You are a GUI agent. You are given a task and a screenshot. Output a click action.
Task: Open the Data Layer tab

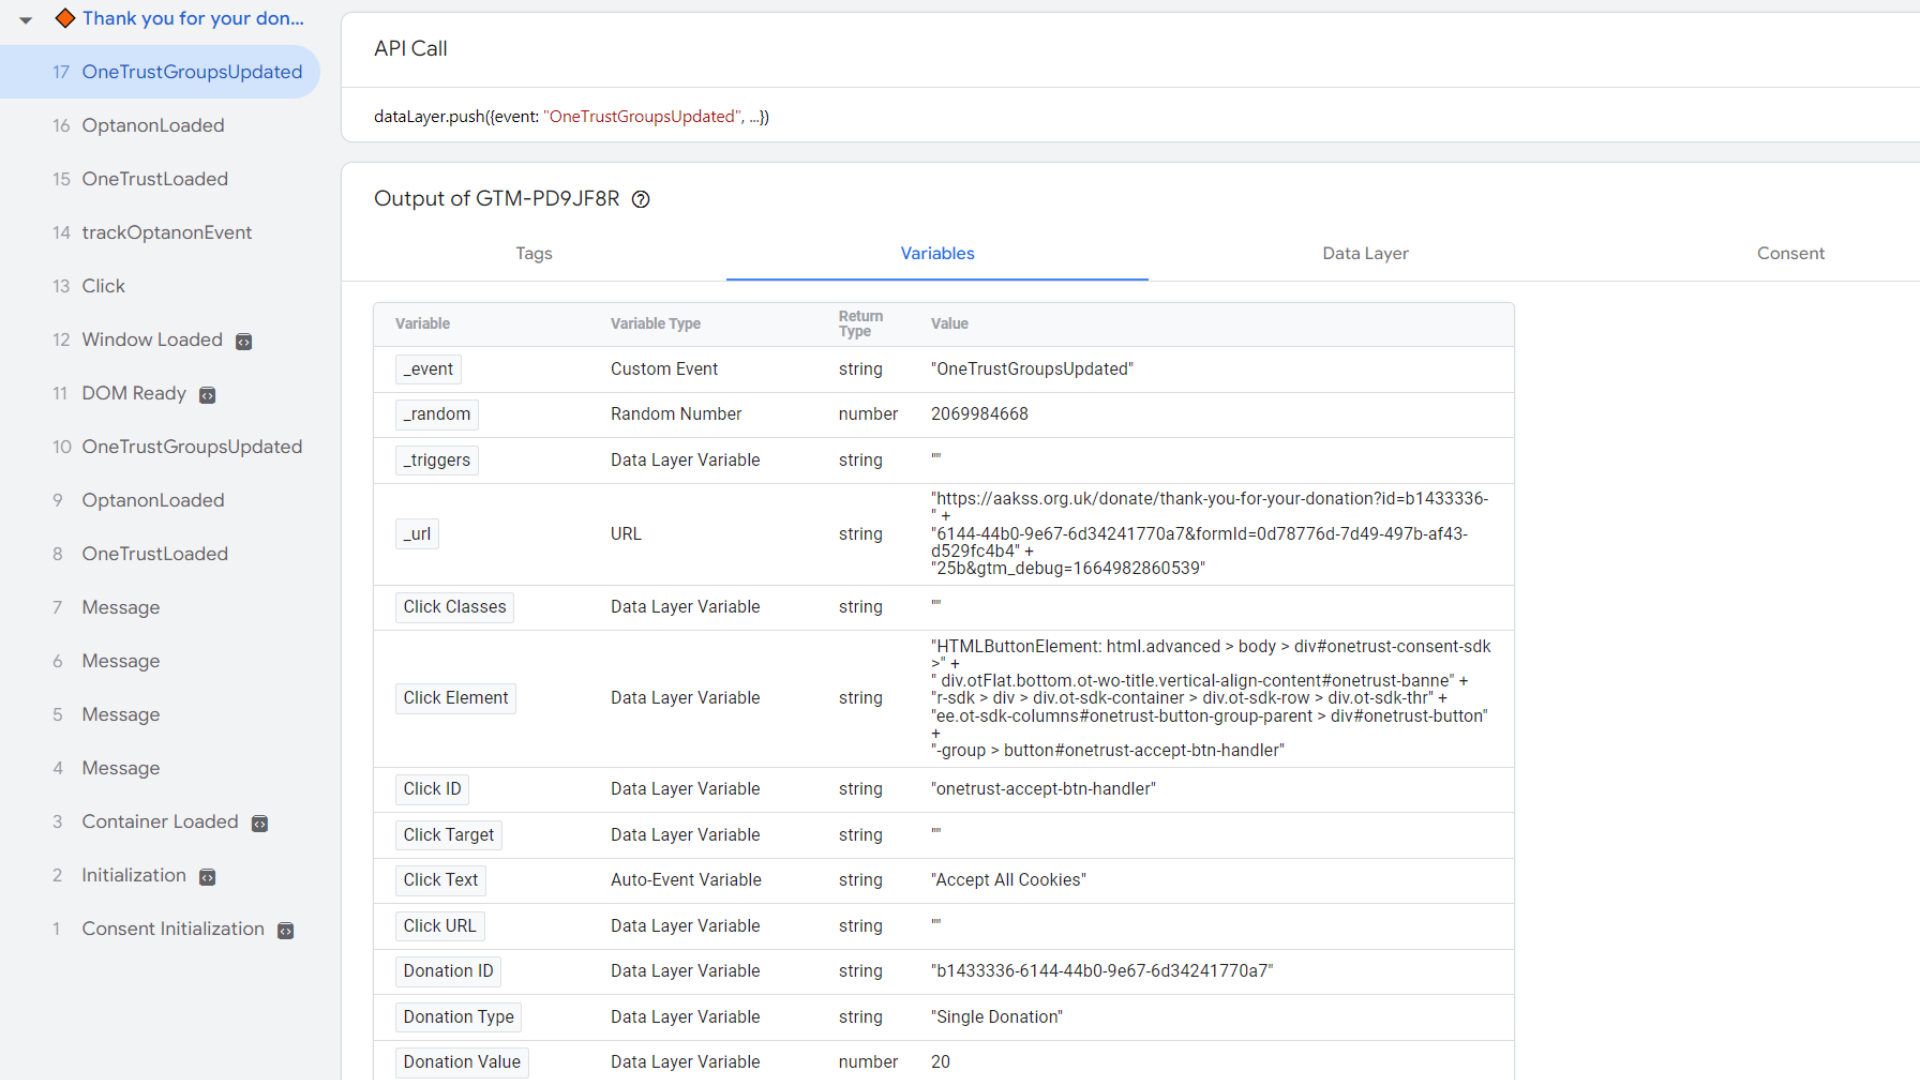1365,253
